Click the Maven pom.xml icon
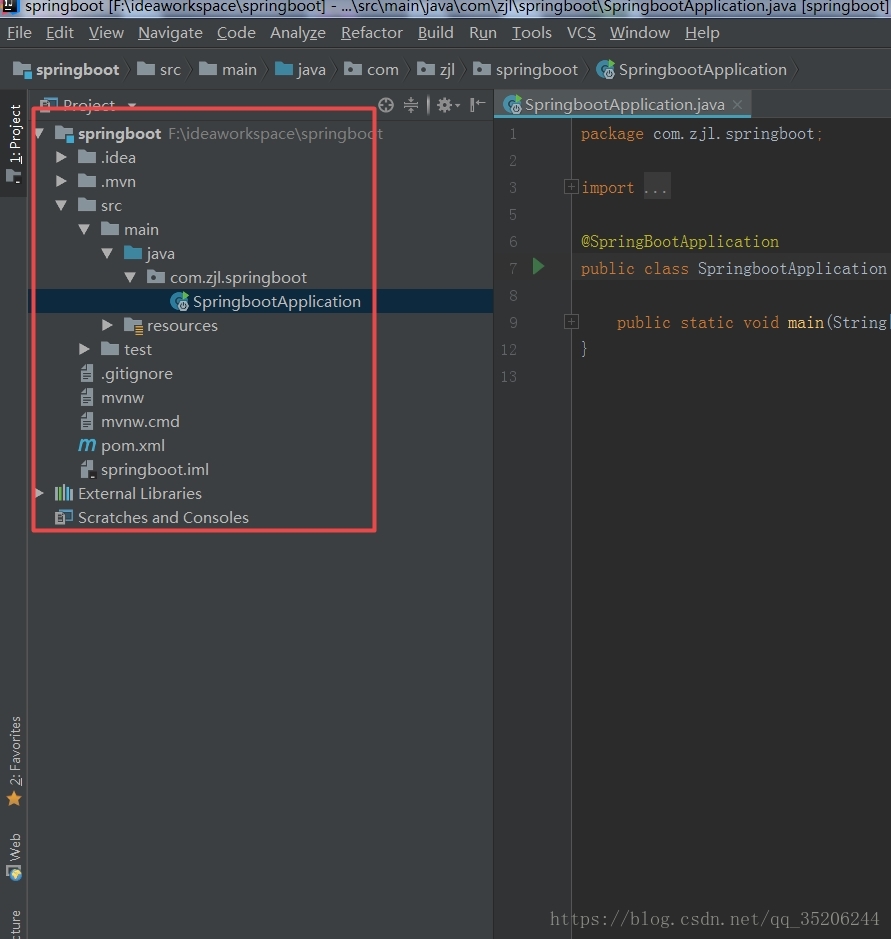 87,445
